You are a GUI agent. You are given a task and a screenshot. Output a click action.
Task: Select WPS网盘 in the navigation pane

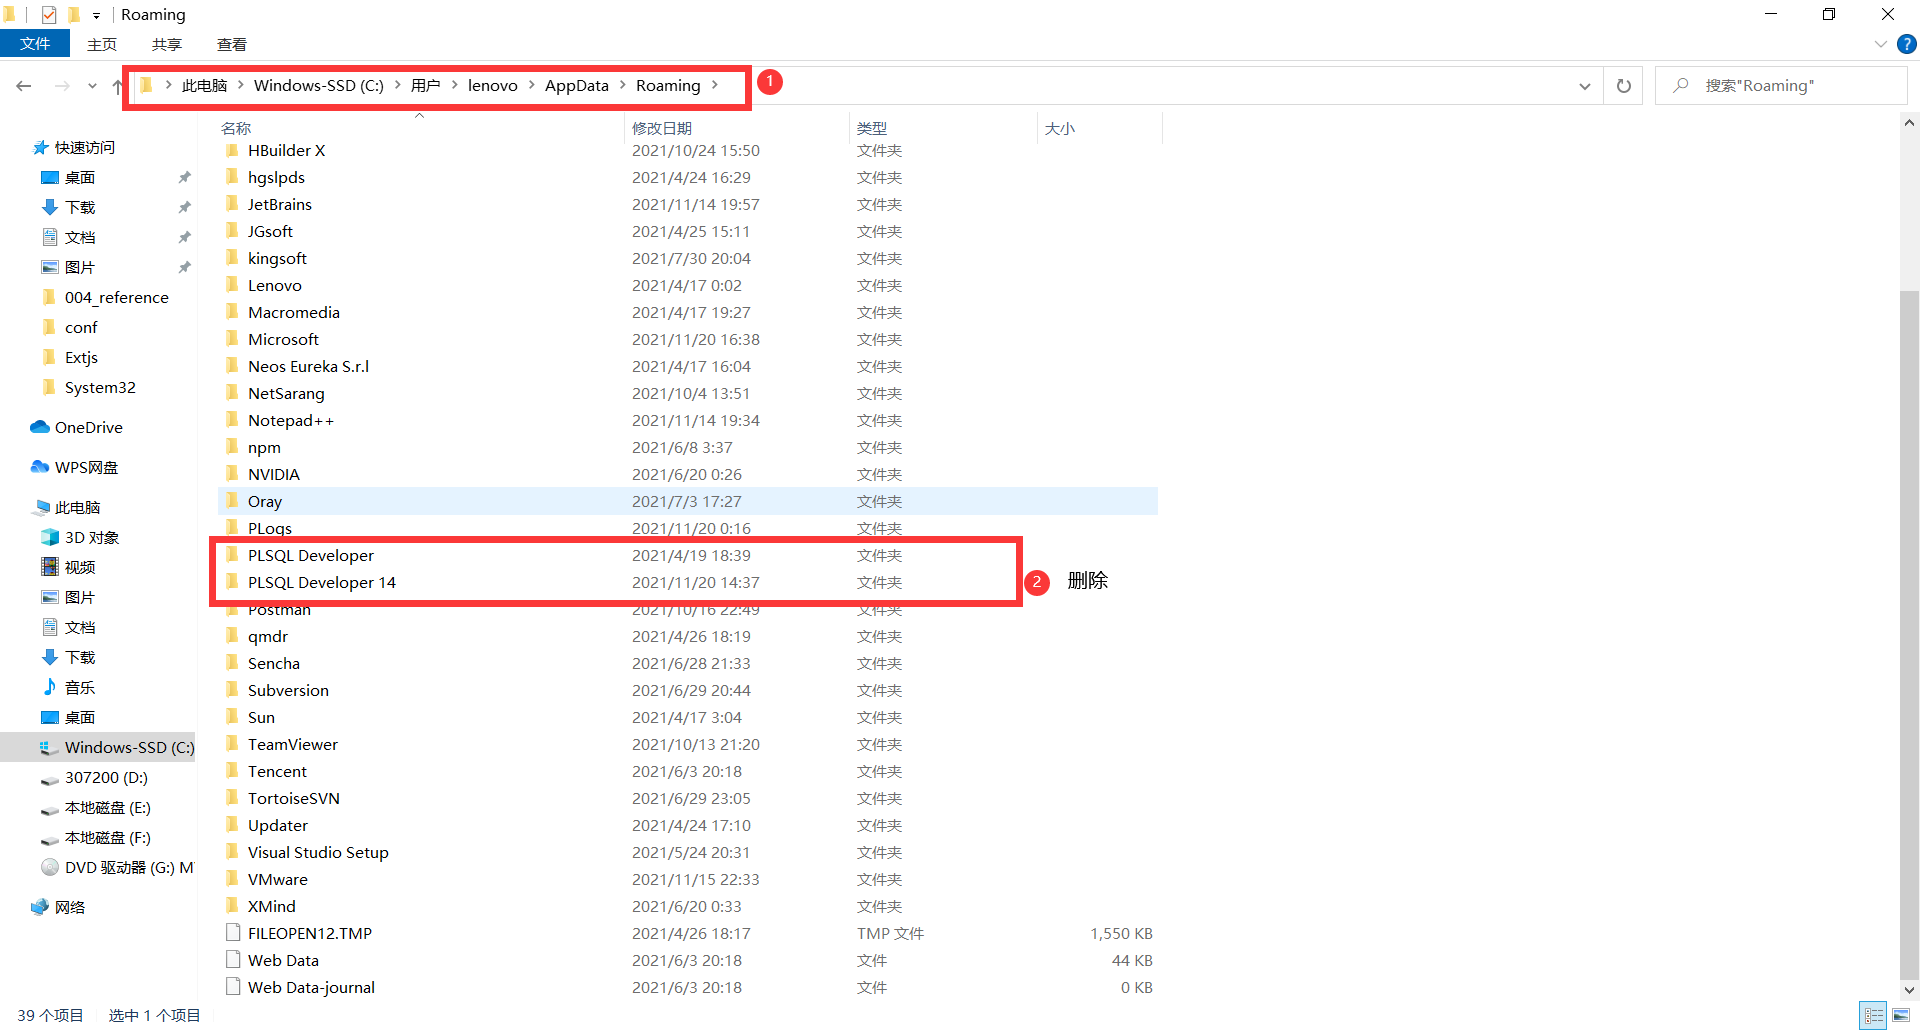point(75,468)
